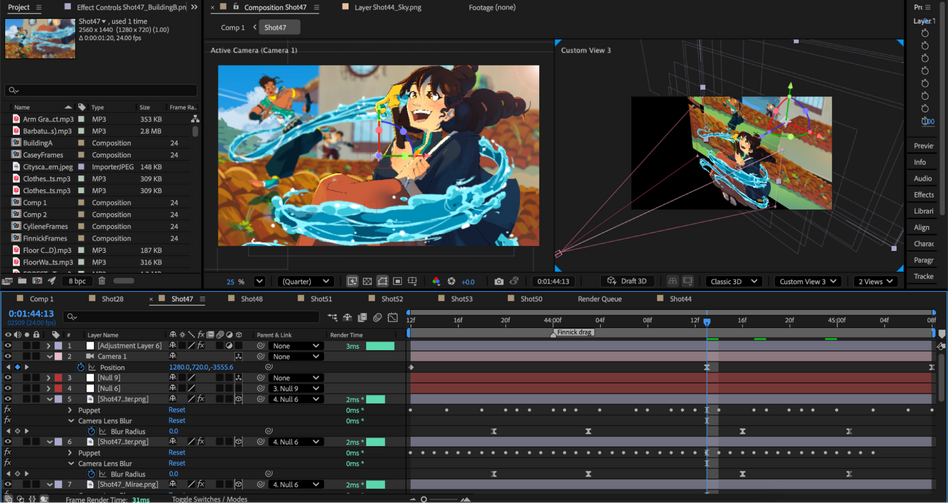Toggle visibility of the Null 6 layer
Screen dimensions: 948x503
pos(8,388)
